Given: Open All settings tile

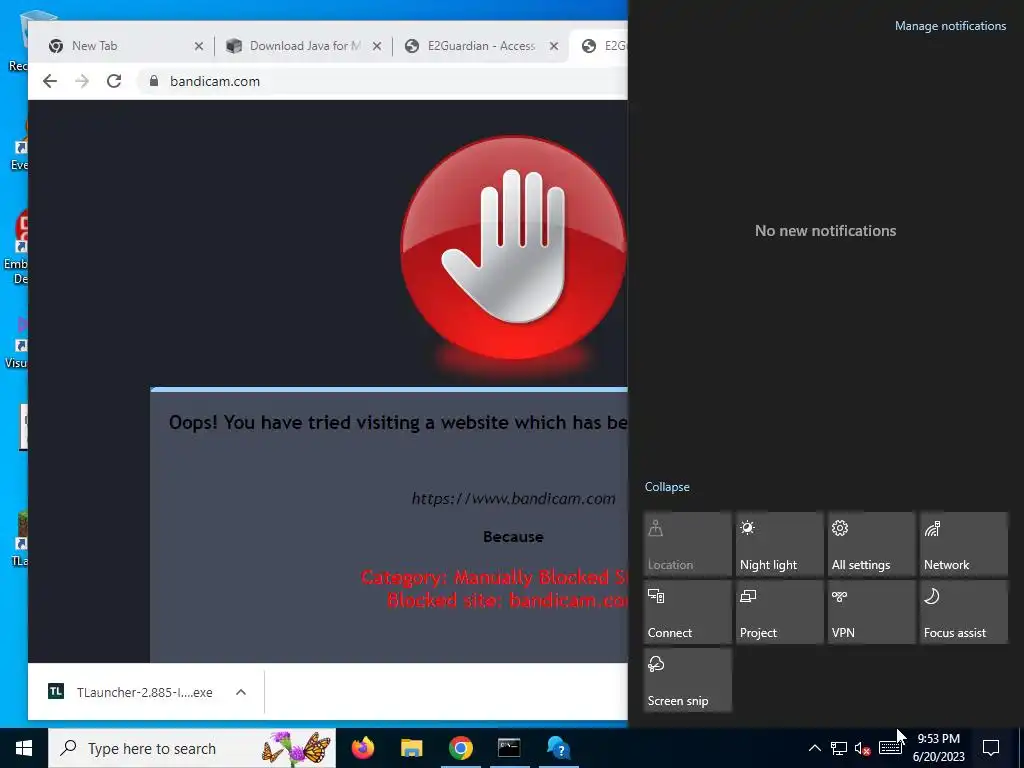Looking at the screenshot, I should click(872, 544).
